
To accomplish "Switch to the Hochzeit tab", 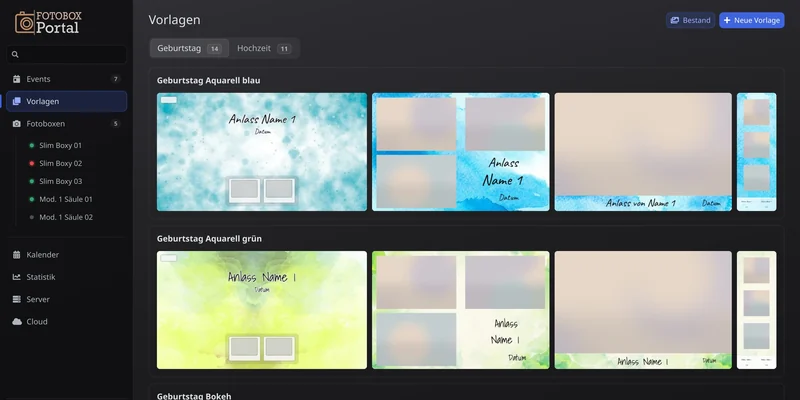I will click(x=264, y=48).
